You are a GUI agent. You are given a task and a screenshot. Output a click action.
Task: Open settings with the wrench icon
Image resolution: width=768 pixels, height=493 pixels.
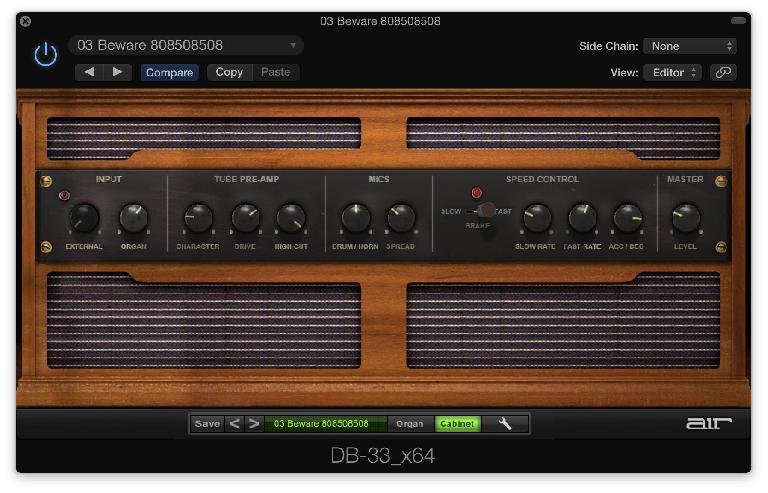pos(504,423)
